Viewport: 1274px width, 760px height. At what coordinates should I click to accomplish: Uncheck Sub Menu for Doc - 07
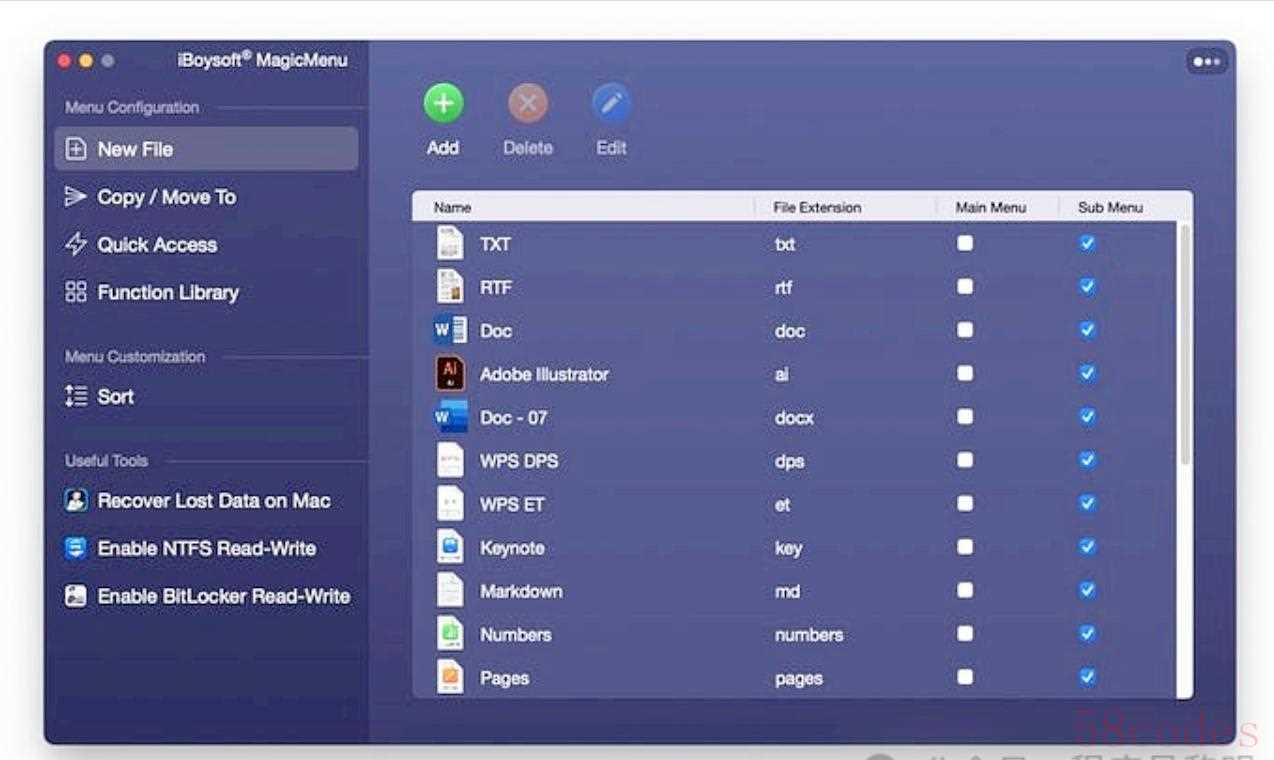pyautogui.click(x=1087, y=416)
